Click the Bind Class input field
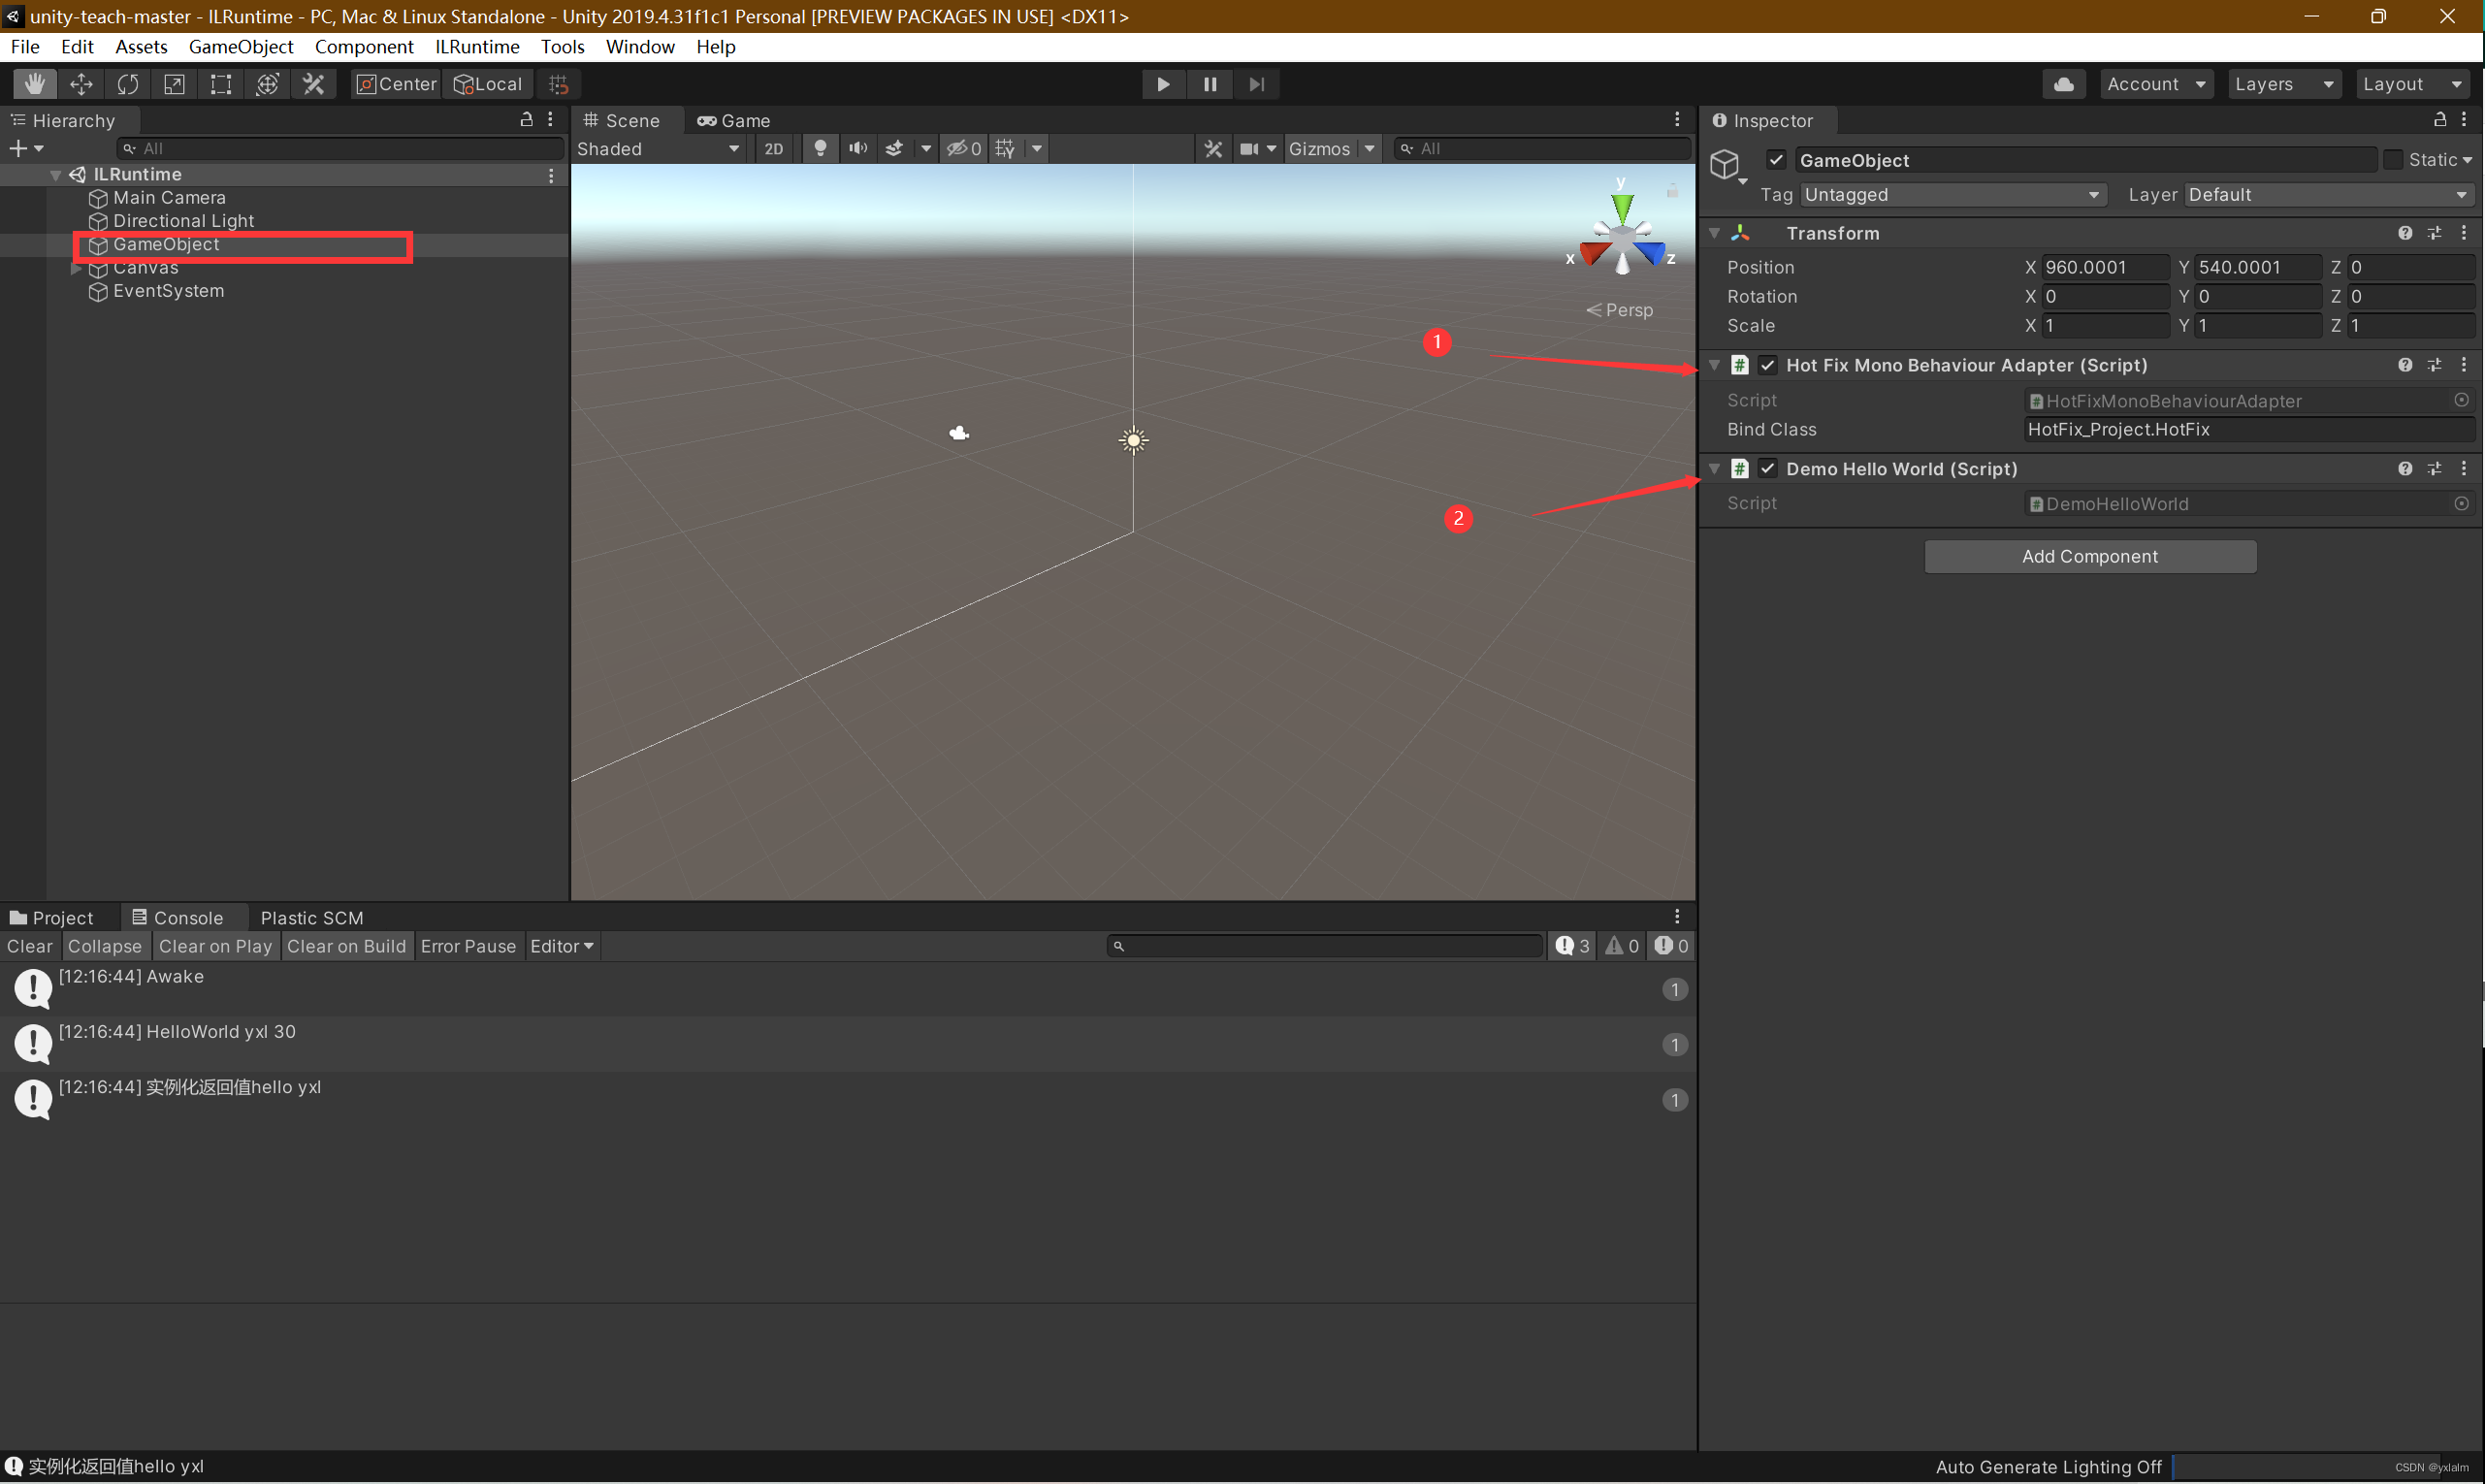The image size is (2485, 1484). [x=2246, y=429]
